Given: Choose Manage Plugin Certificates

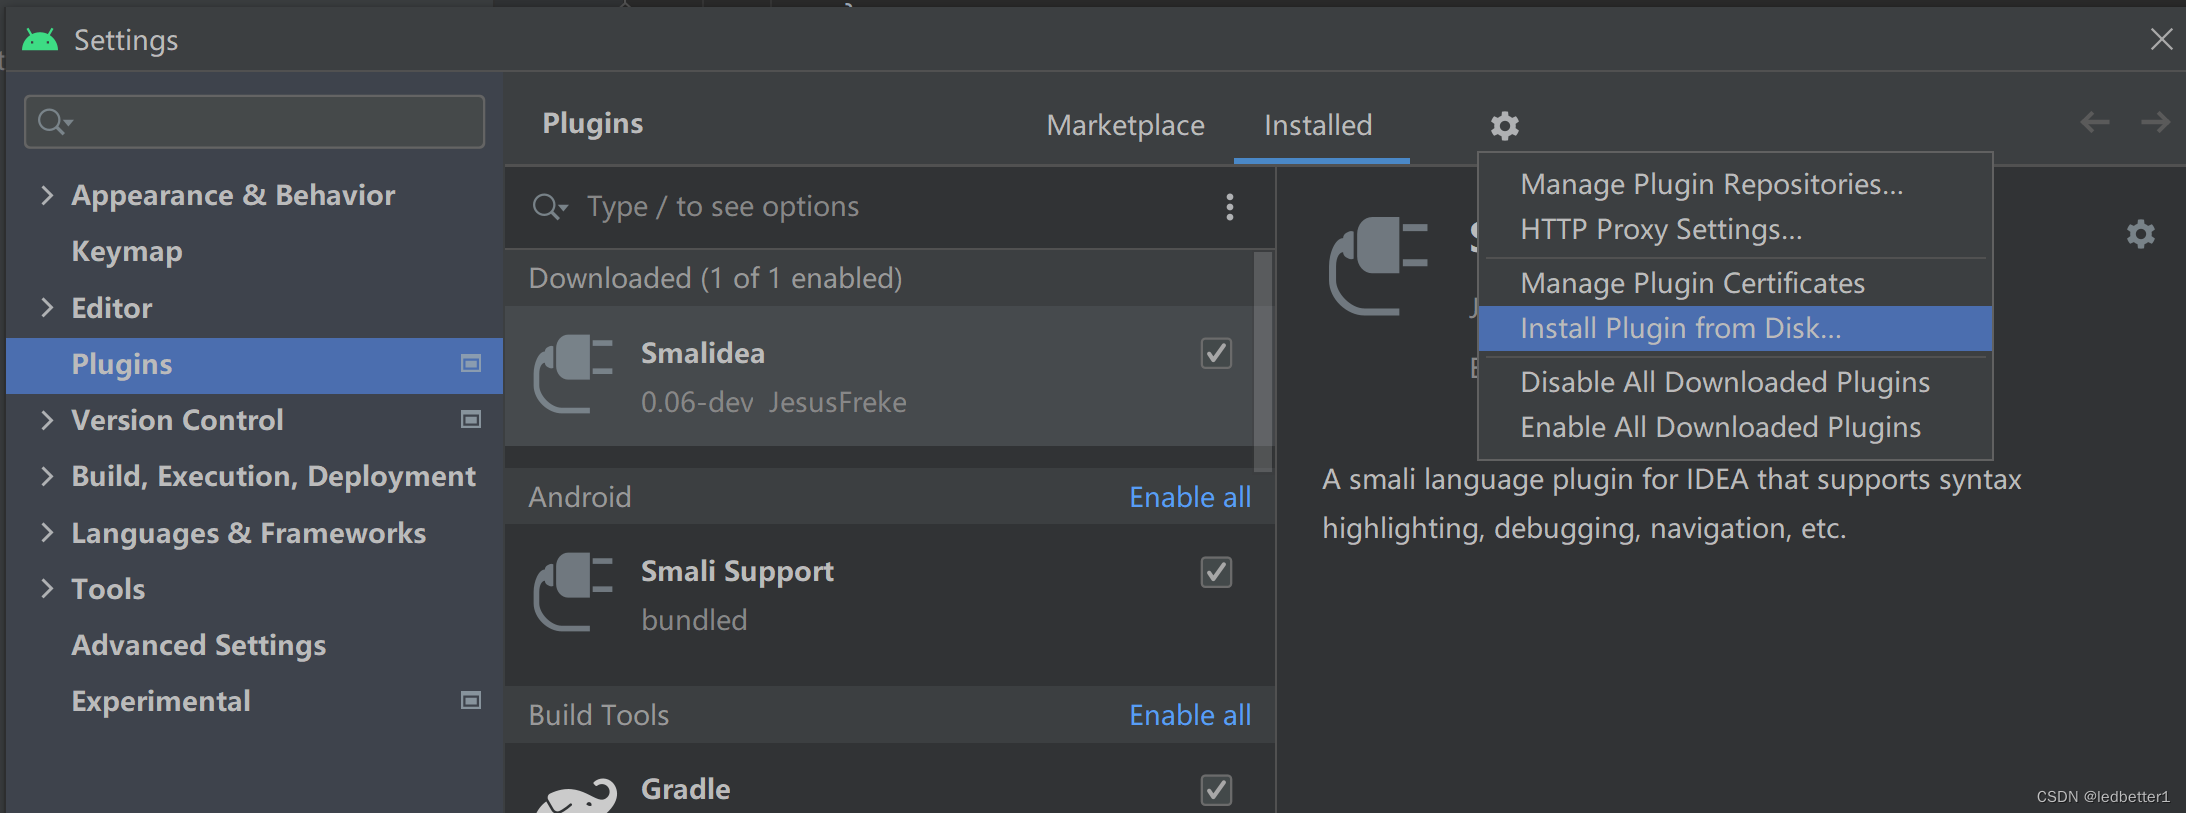Looking at the screenshot, I should click(1735, 283).
